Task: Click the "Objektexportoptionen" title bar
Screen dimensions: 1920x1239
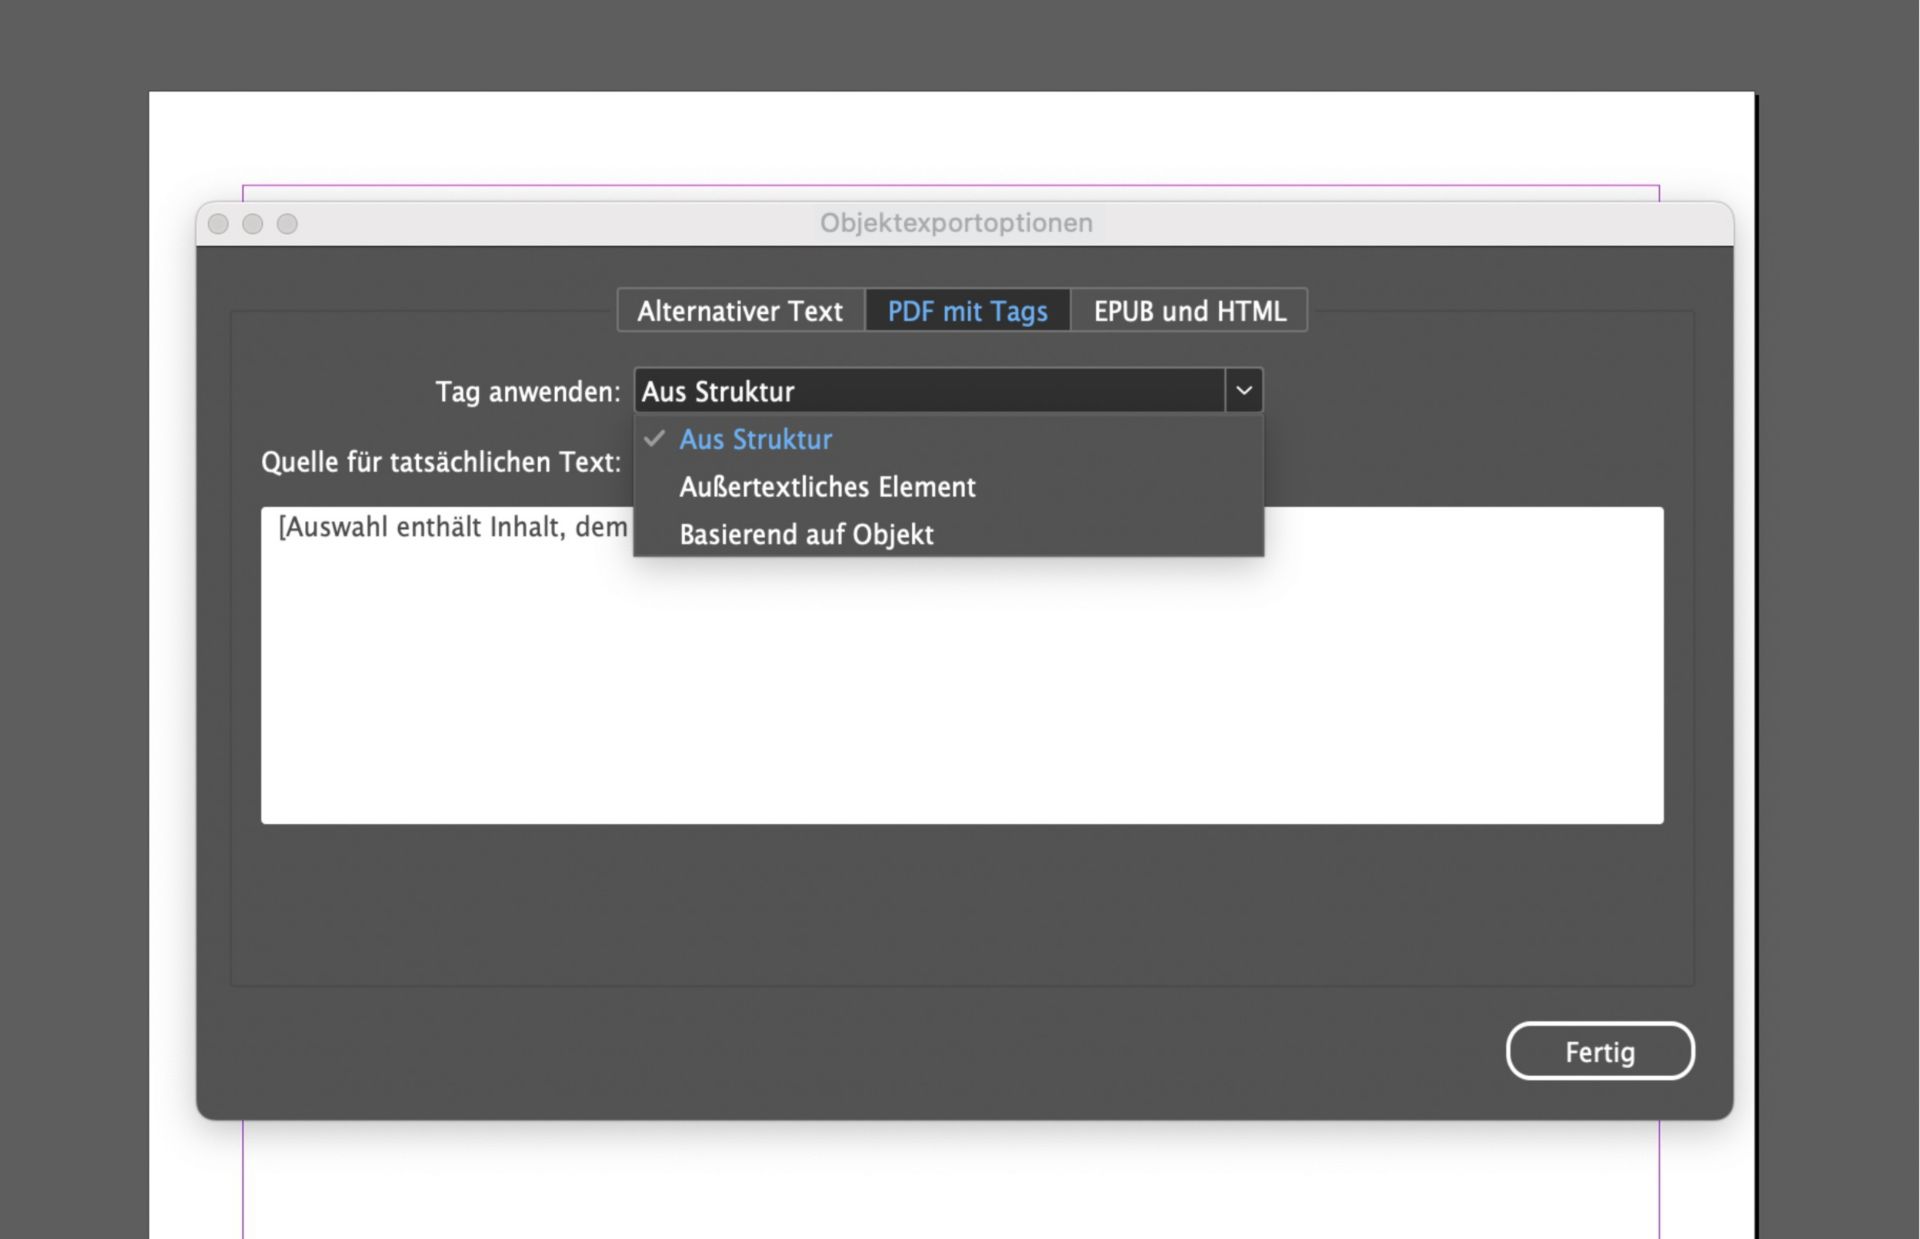Action: click(955, 222)
